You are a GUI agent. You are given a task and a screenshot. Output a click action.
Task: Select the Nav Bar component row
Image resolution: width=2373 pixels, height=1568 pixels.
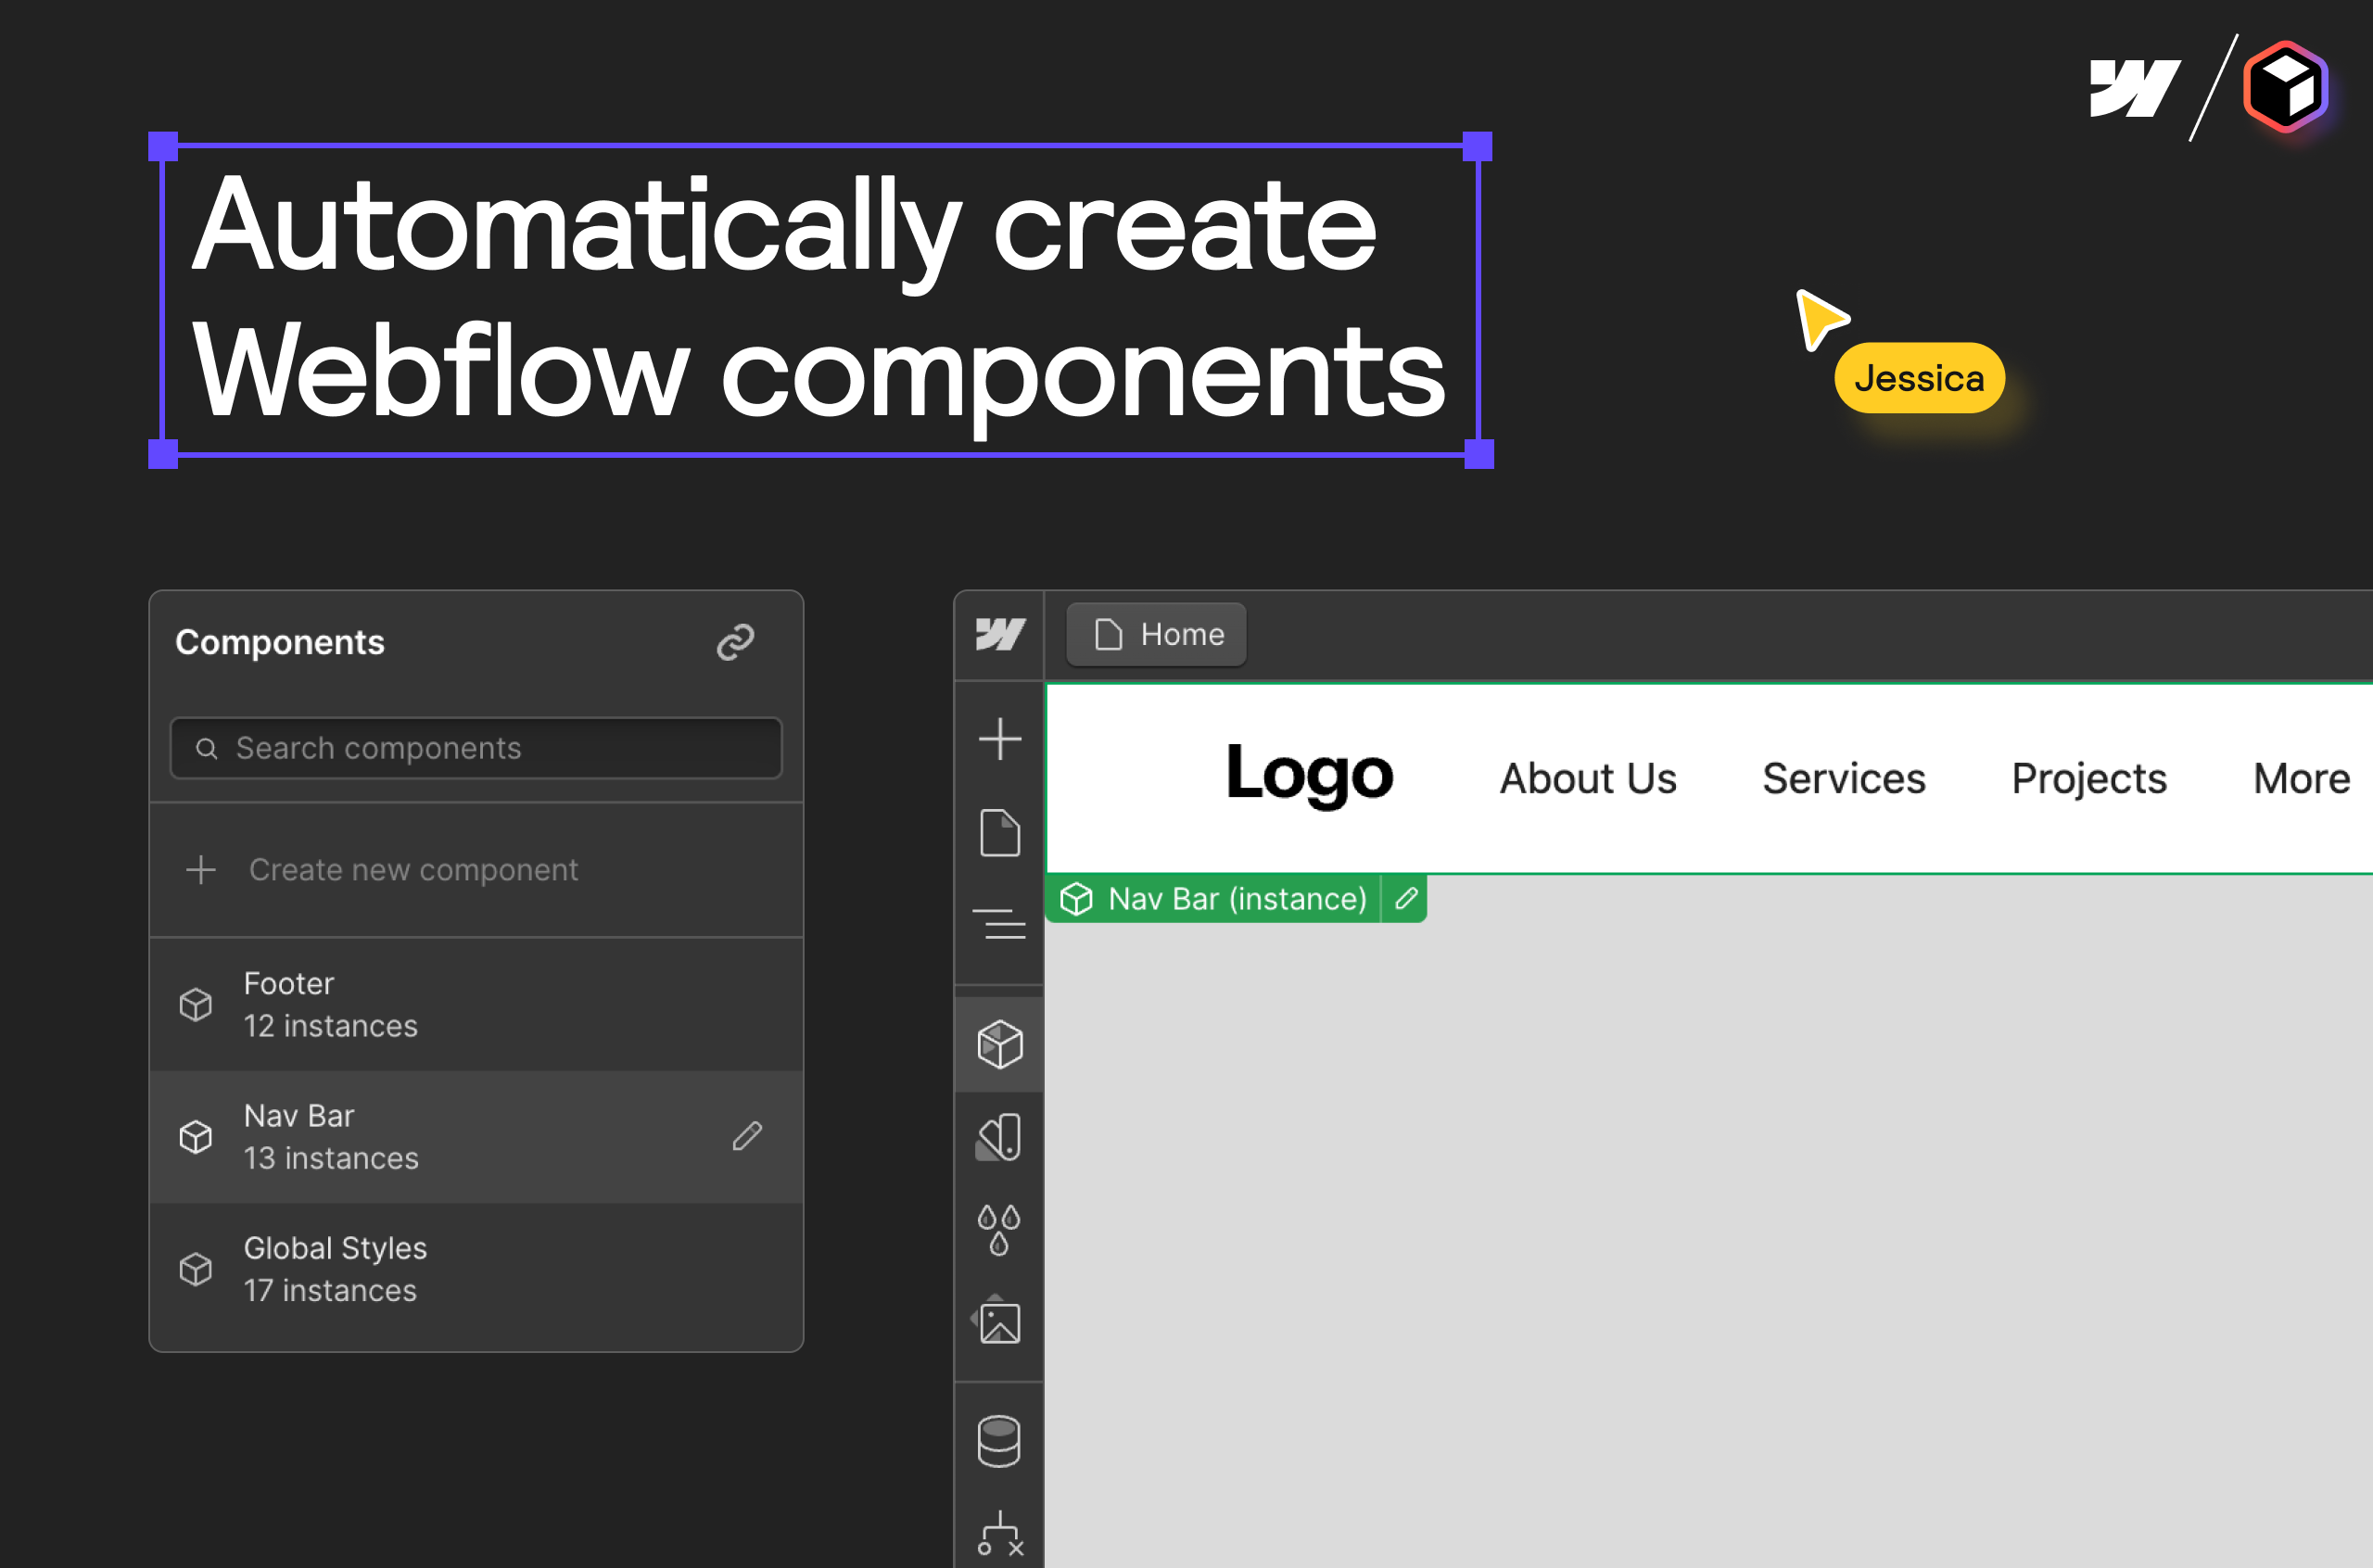coord(476,1137)
